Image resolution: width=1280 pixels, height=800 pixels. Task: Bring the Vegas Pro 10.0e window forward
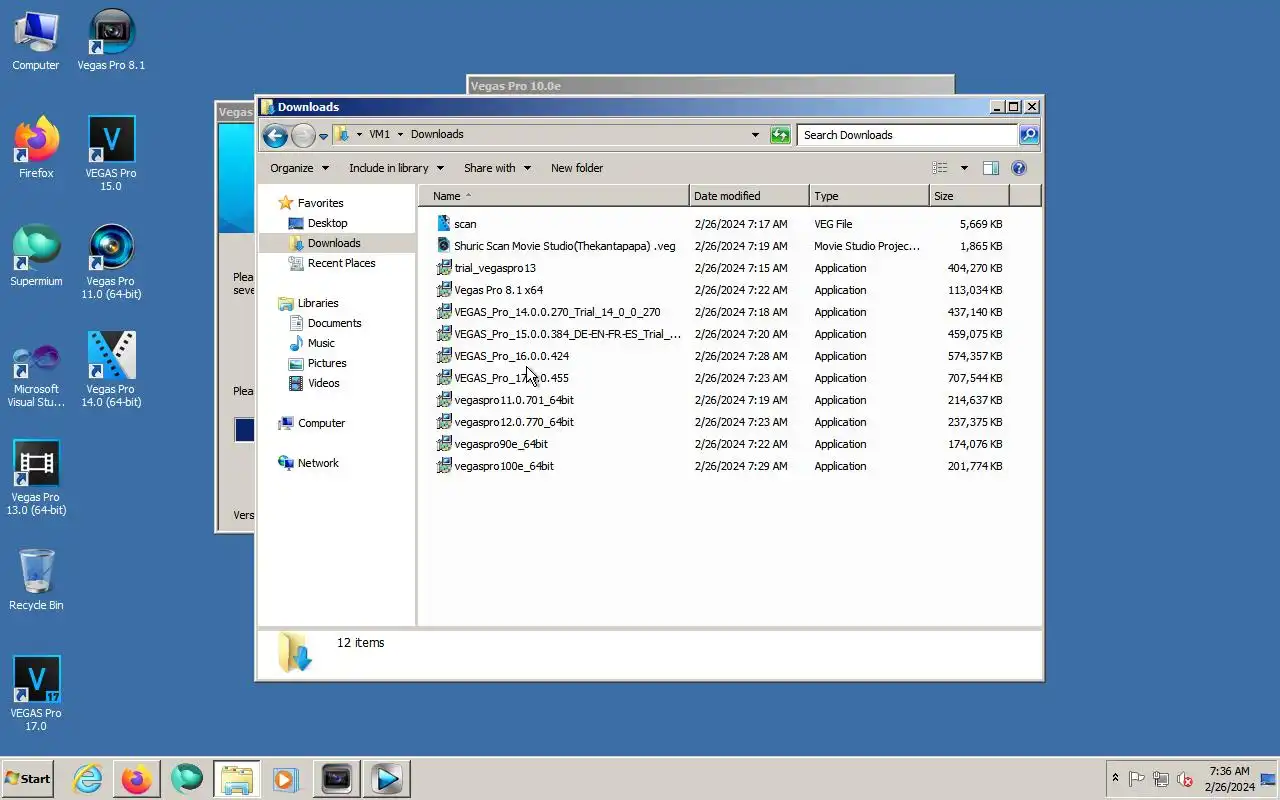pos(710,85)
